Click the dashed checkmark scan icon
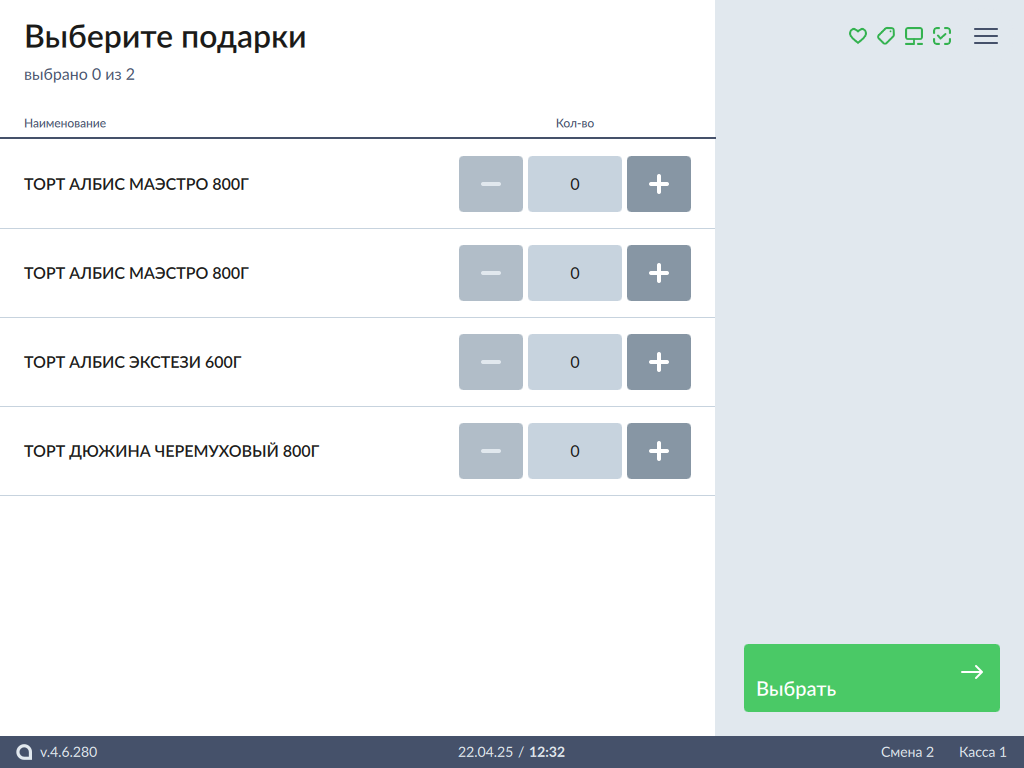This screenshot has height=768, width=1024. (x=941, y=36)
